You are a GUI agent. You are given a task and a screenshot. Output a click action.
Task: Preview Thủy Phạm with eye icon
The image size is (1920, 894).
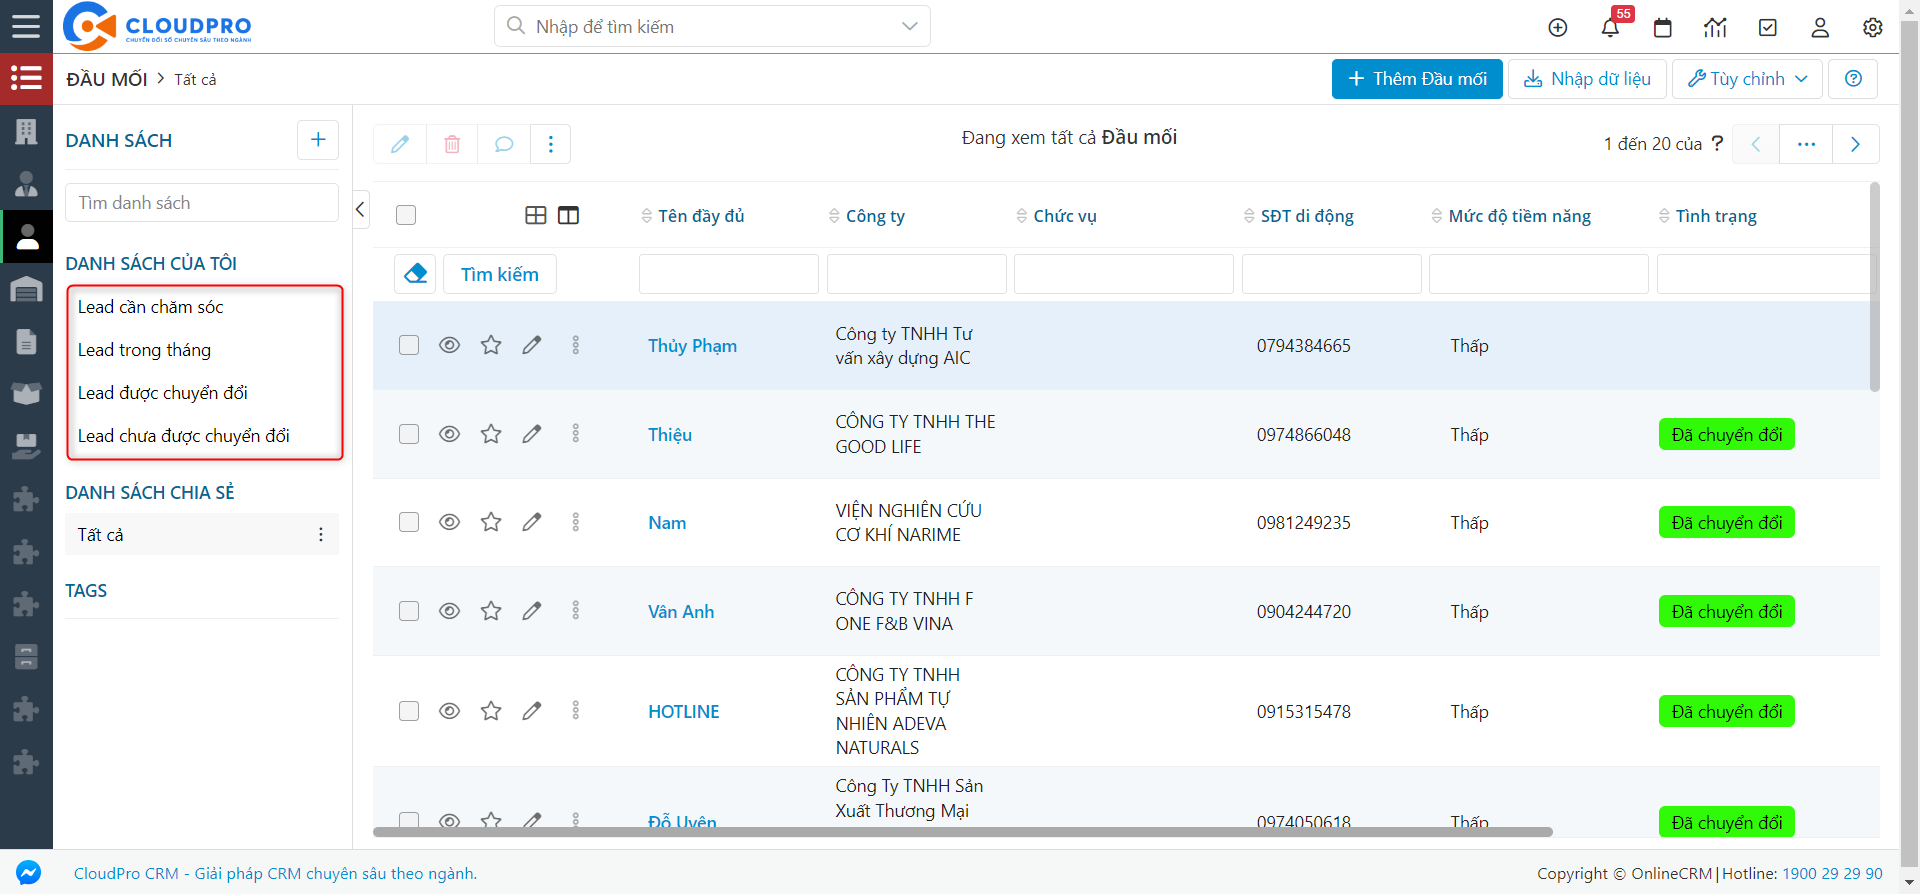point(450,345)
